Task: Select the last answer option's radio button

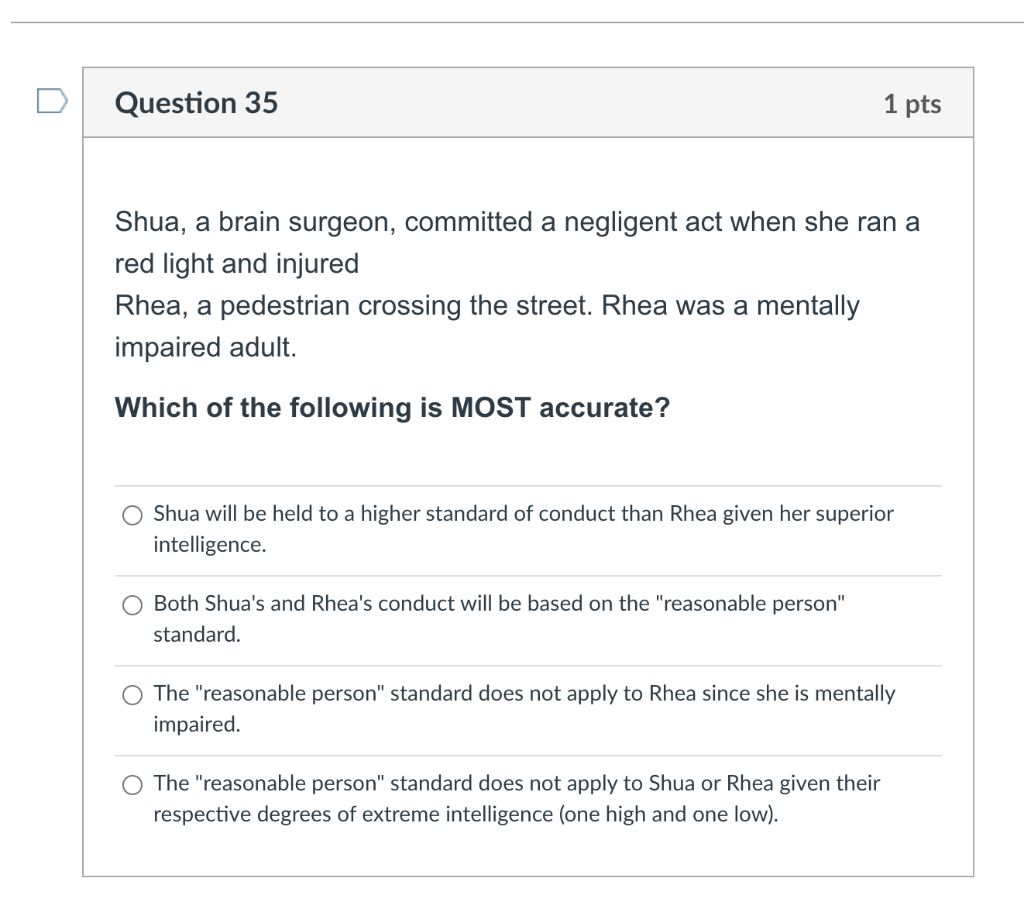Action: coord(131,785)
